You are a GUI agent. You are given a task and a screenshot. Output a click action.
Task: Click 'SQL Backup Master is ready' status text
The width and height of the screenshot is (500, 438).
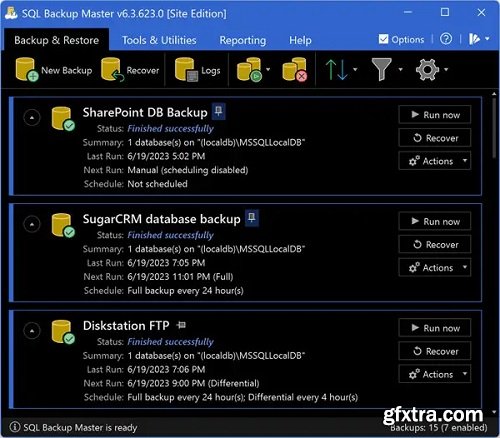tap(80, 428)
